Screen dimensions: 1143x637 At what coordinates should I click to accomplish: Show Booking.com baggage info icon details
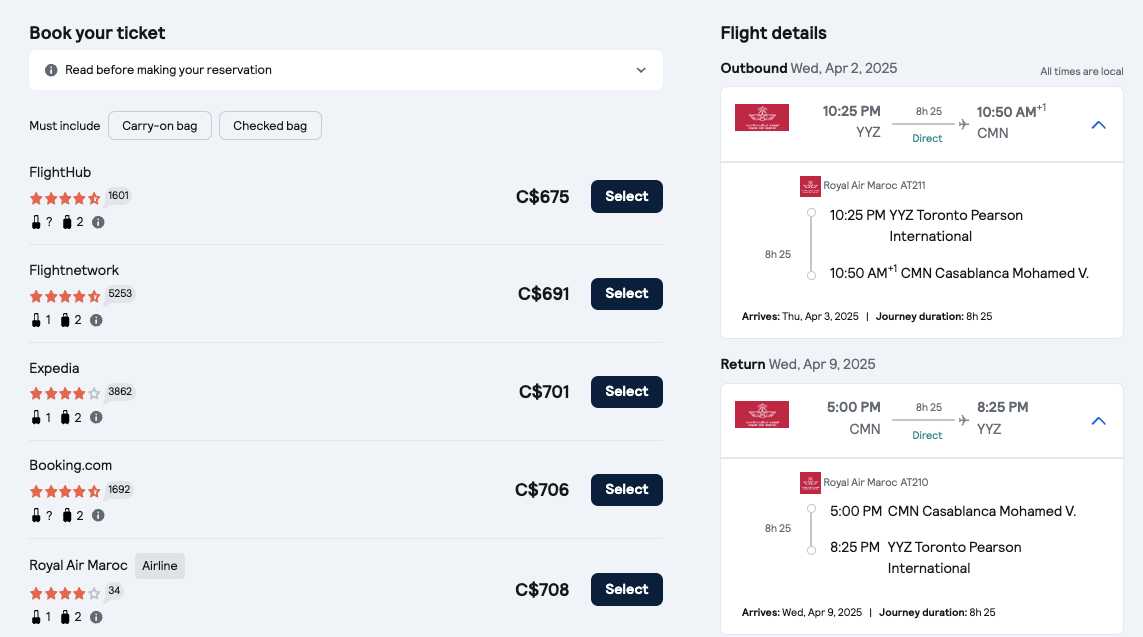[x=98, y=515]
